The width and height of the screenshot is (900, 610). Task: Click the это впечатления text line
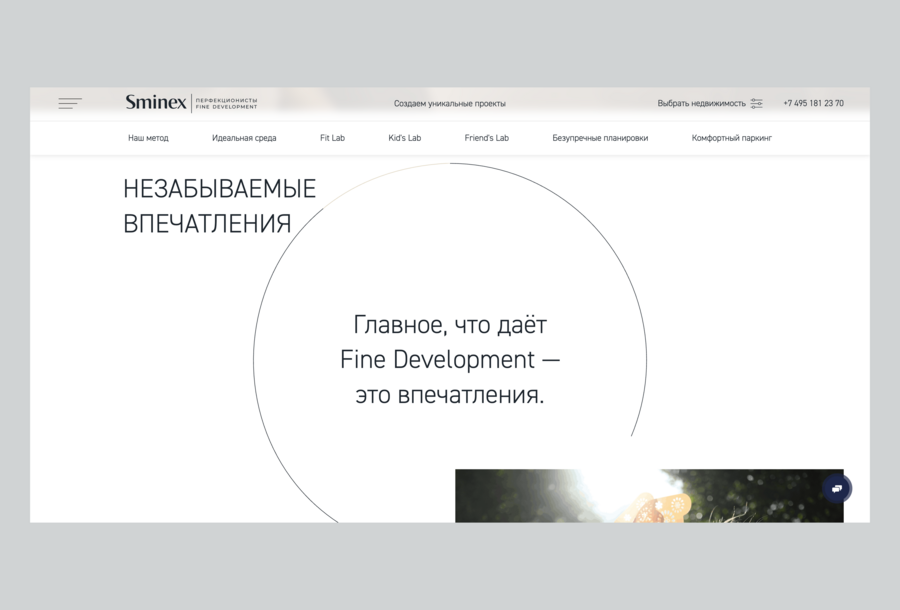coord(450,395)
